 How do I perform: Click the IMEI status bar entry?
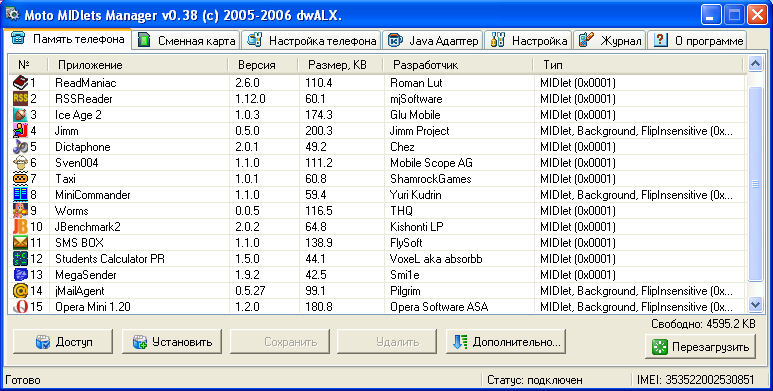pyautogui.click(x=696, y=380)
